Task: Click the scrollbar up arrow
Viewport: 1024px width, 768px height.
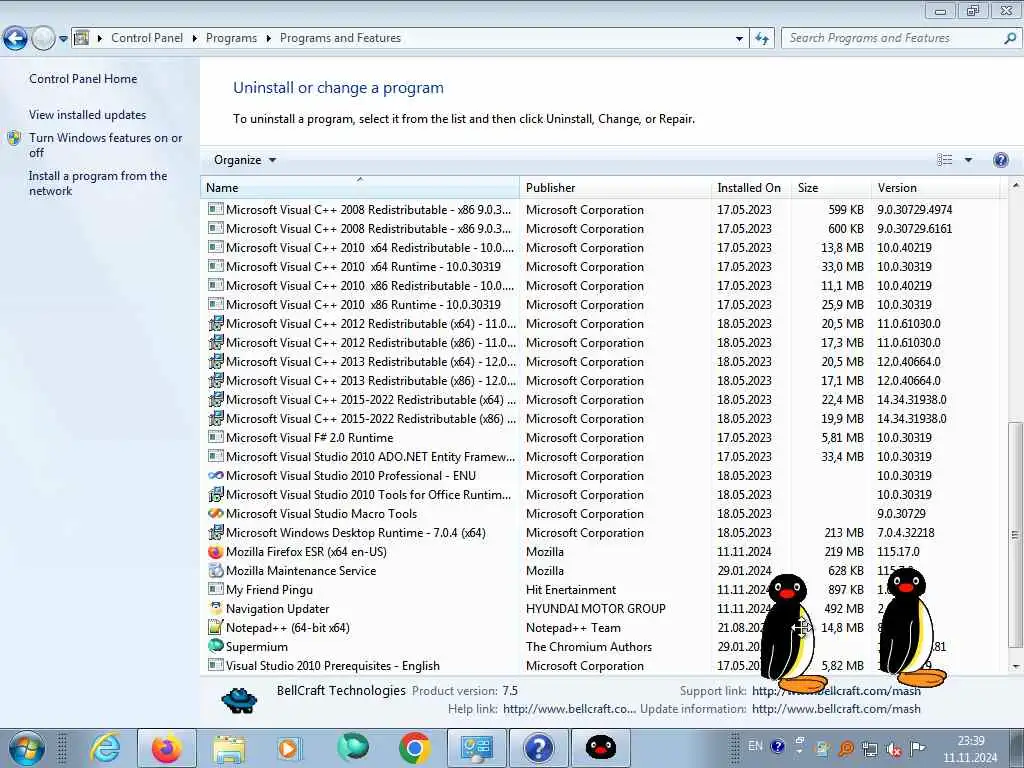Action: coord(1015,185)
